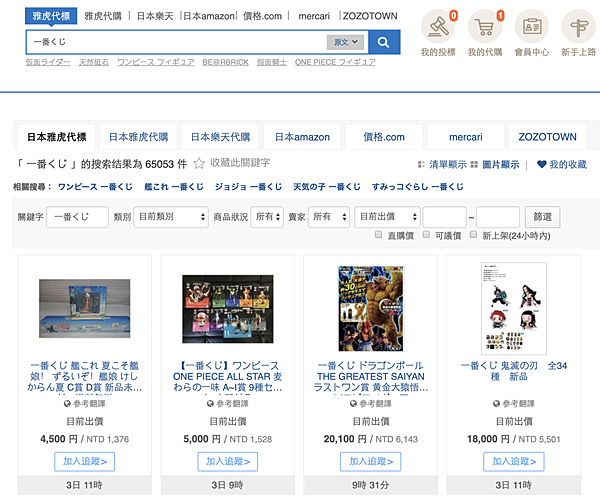Click 加入追蹤 for 20,100 円 item
The image size is (600, 502).
point(371,461)
